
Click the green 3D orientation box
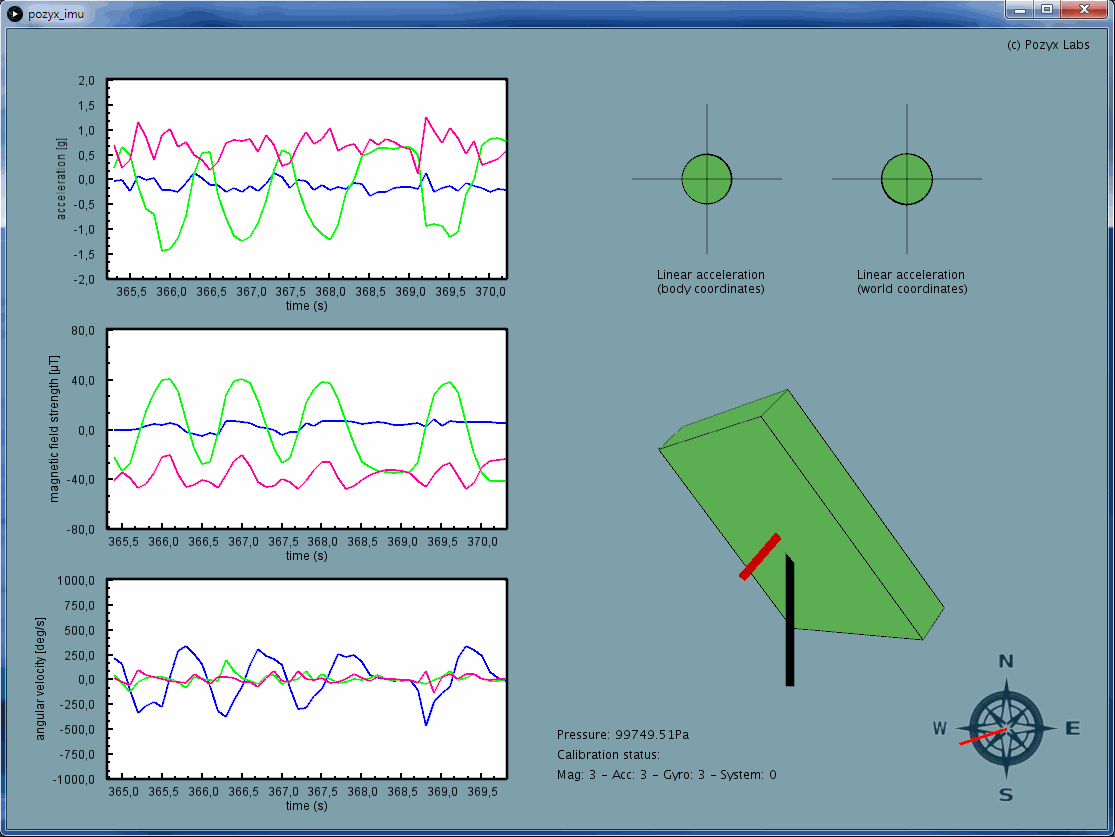point(830,520)
